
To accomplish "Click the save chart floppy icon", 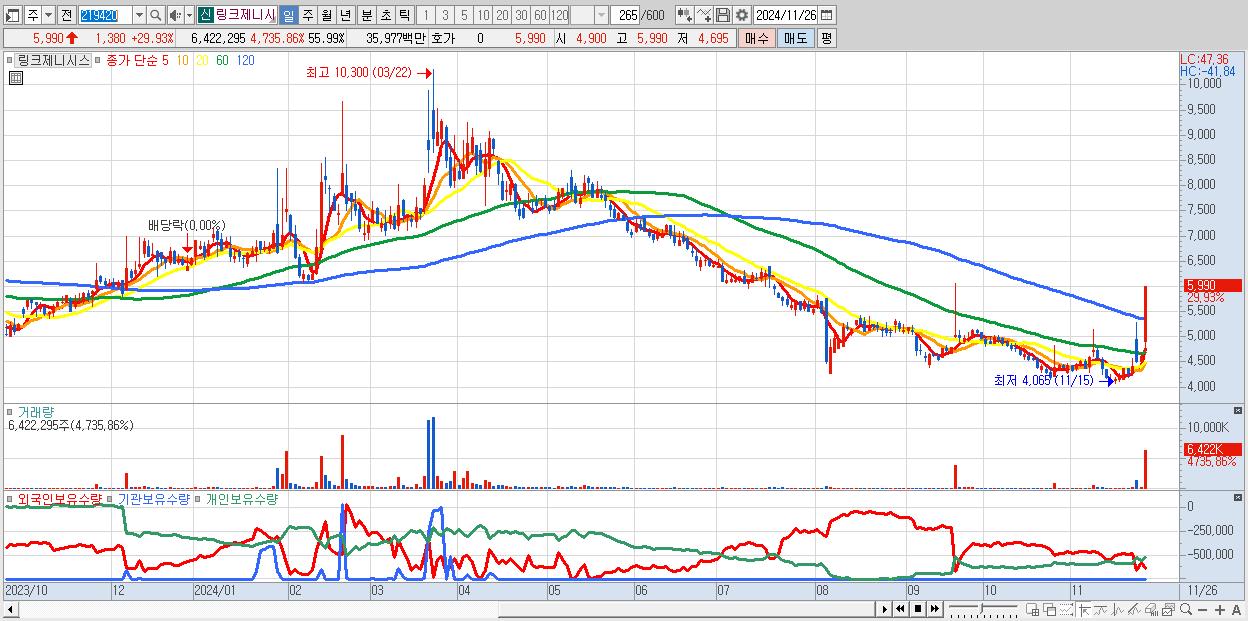I will (x=722, y=15).
